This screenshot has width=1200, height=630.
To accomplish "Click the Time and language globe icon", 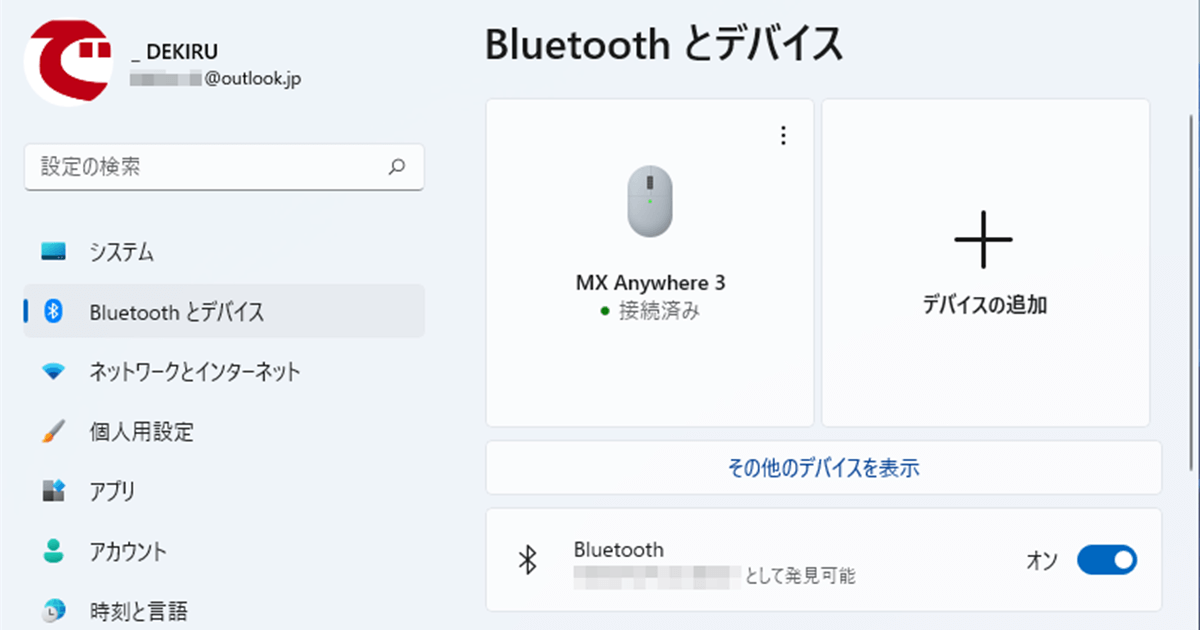I will tap(54, 609).
